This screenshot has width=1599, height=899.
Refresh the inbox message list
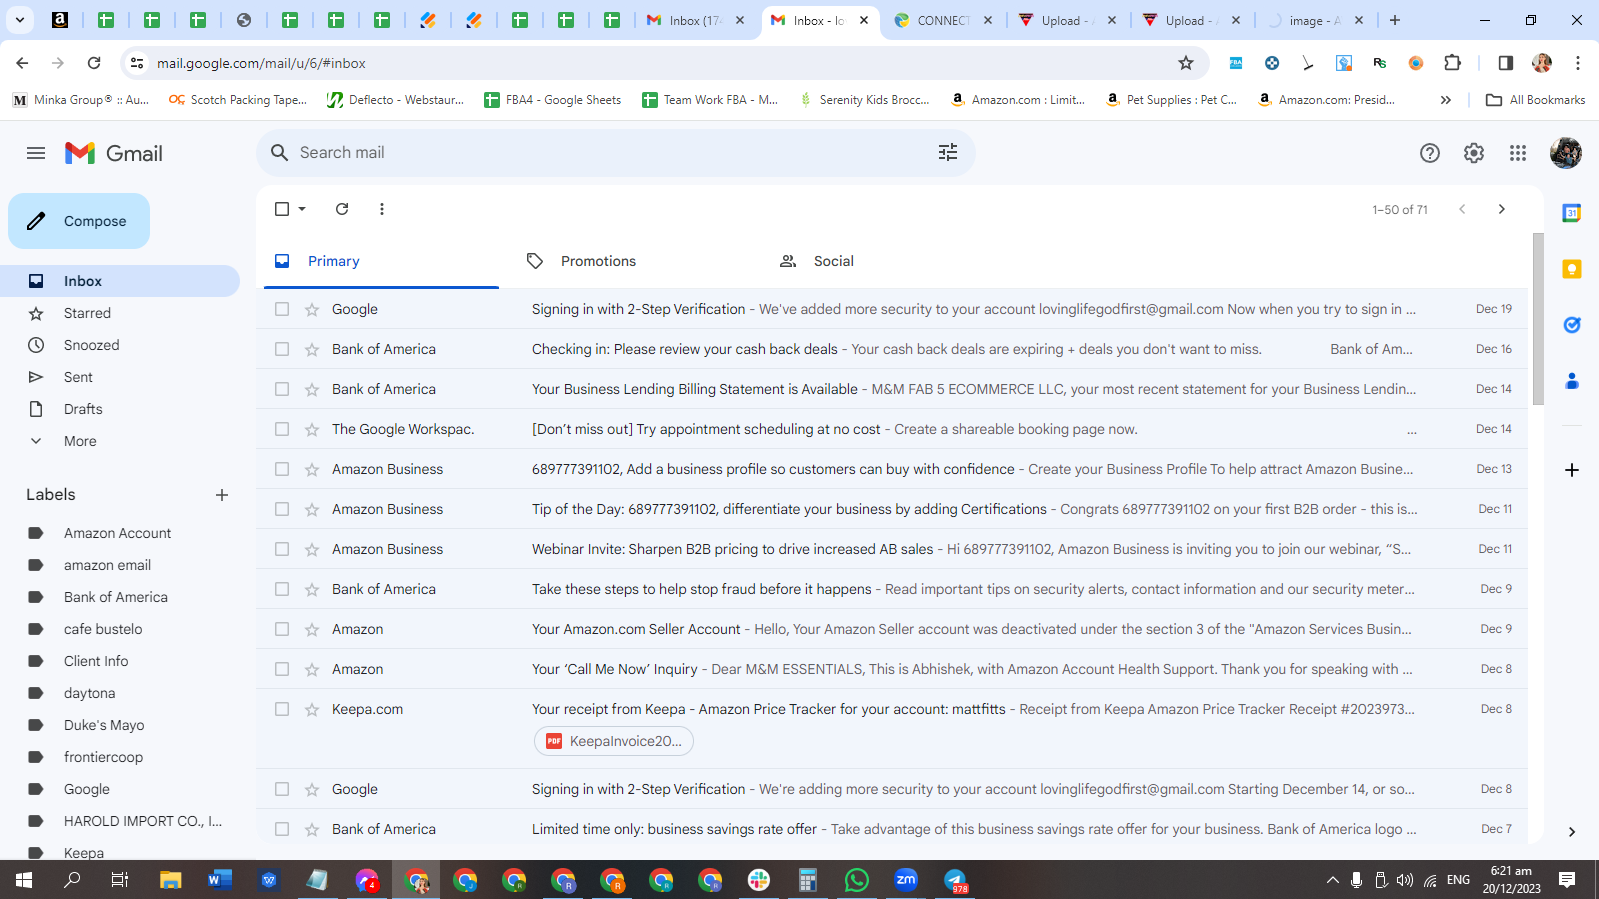[x=342, y=209]
